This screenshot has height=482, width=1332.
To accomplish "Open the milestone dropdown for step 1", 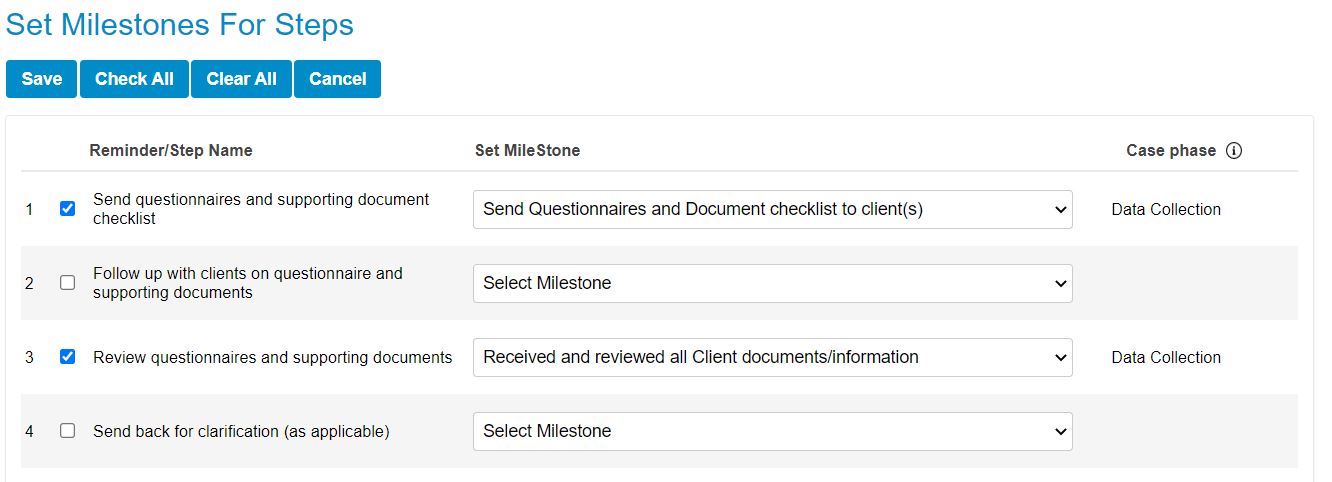I will coord(773,209).
